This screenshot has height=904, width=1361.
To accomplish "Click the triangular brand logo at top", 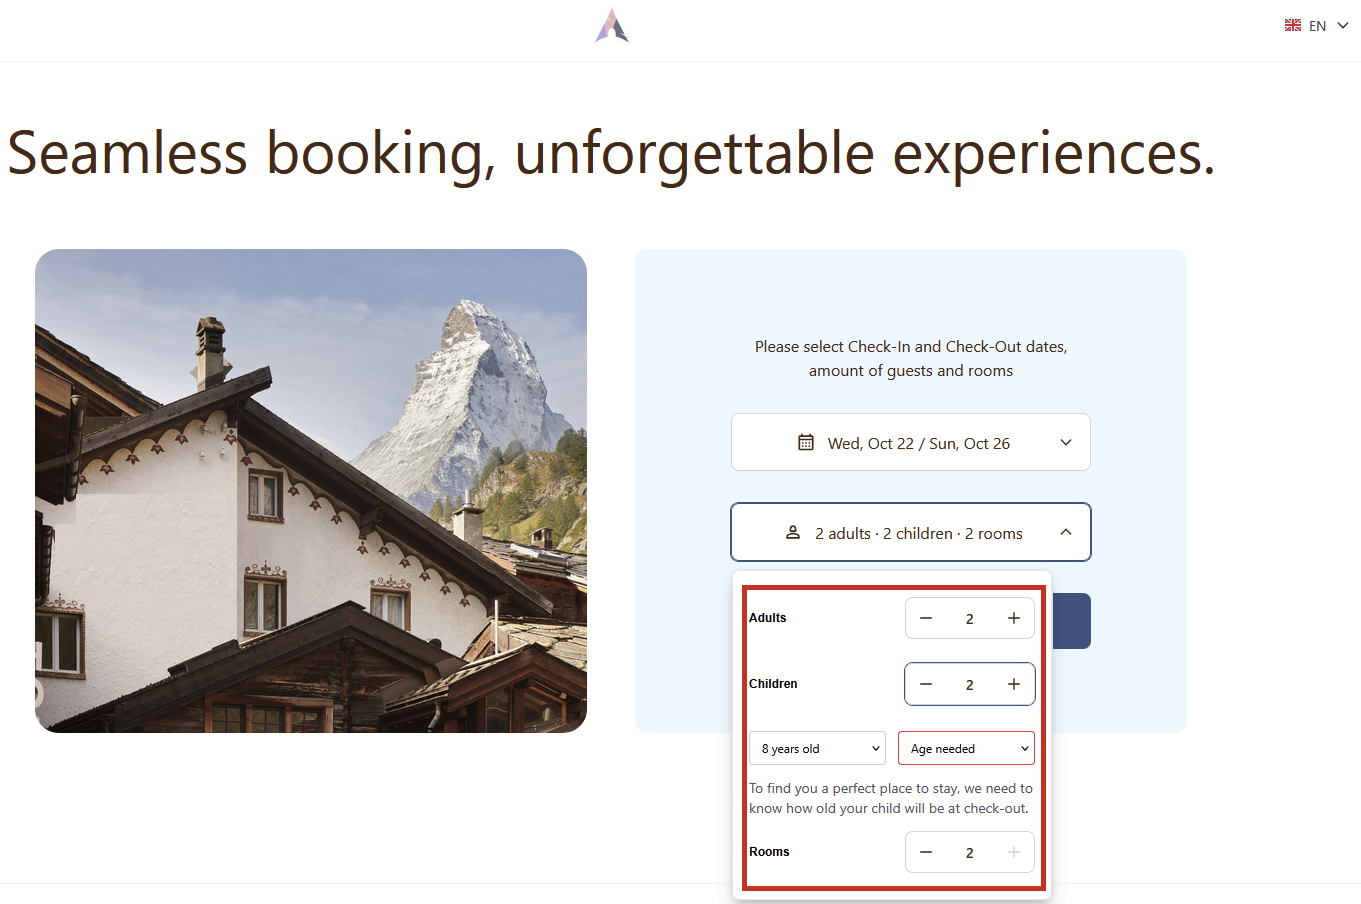I will click(612, 26).
